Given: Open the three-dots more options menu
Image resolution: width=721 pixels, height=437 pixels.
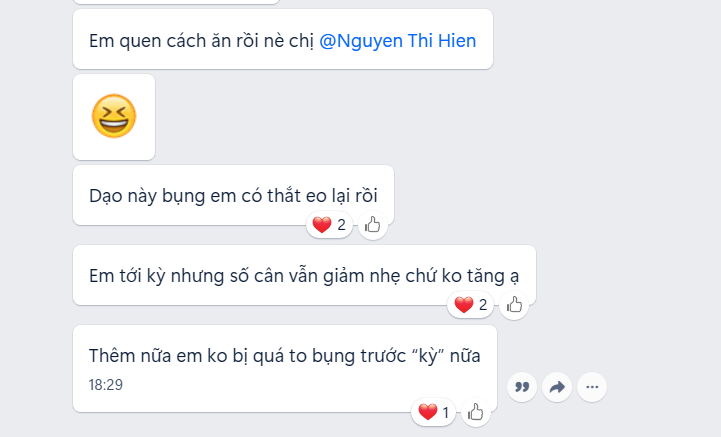Looking at the screenshot, I should (x=592, y=387).
